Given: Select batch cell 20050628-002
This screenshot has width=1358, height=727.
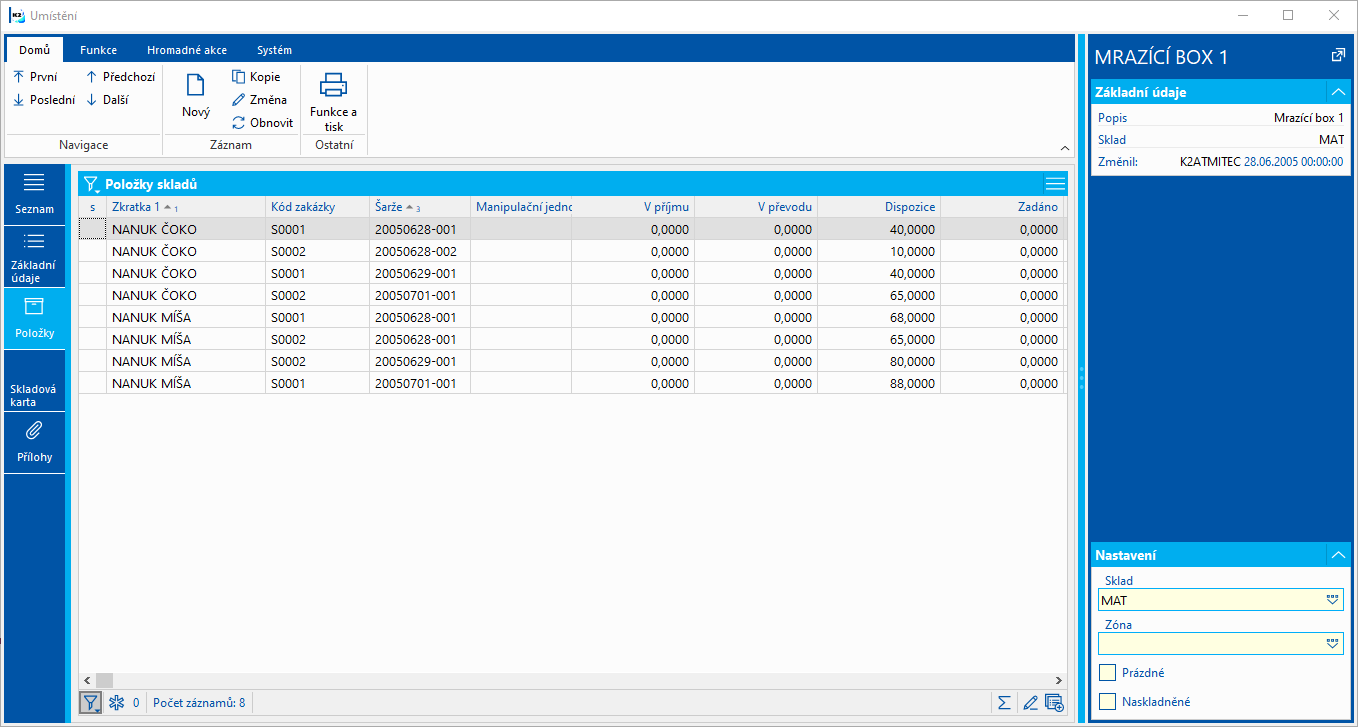Looking at the screenshot, I should point(420,251).
